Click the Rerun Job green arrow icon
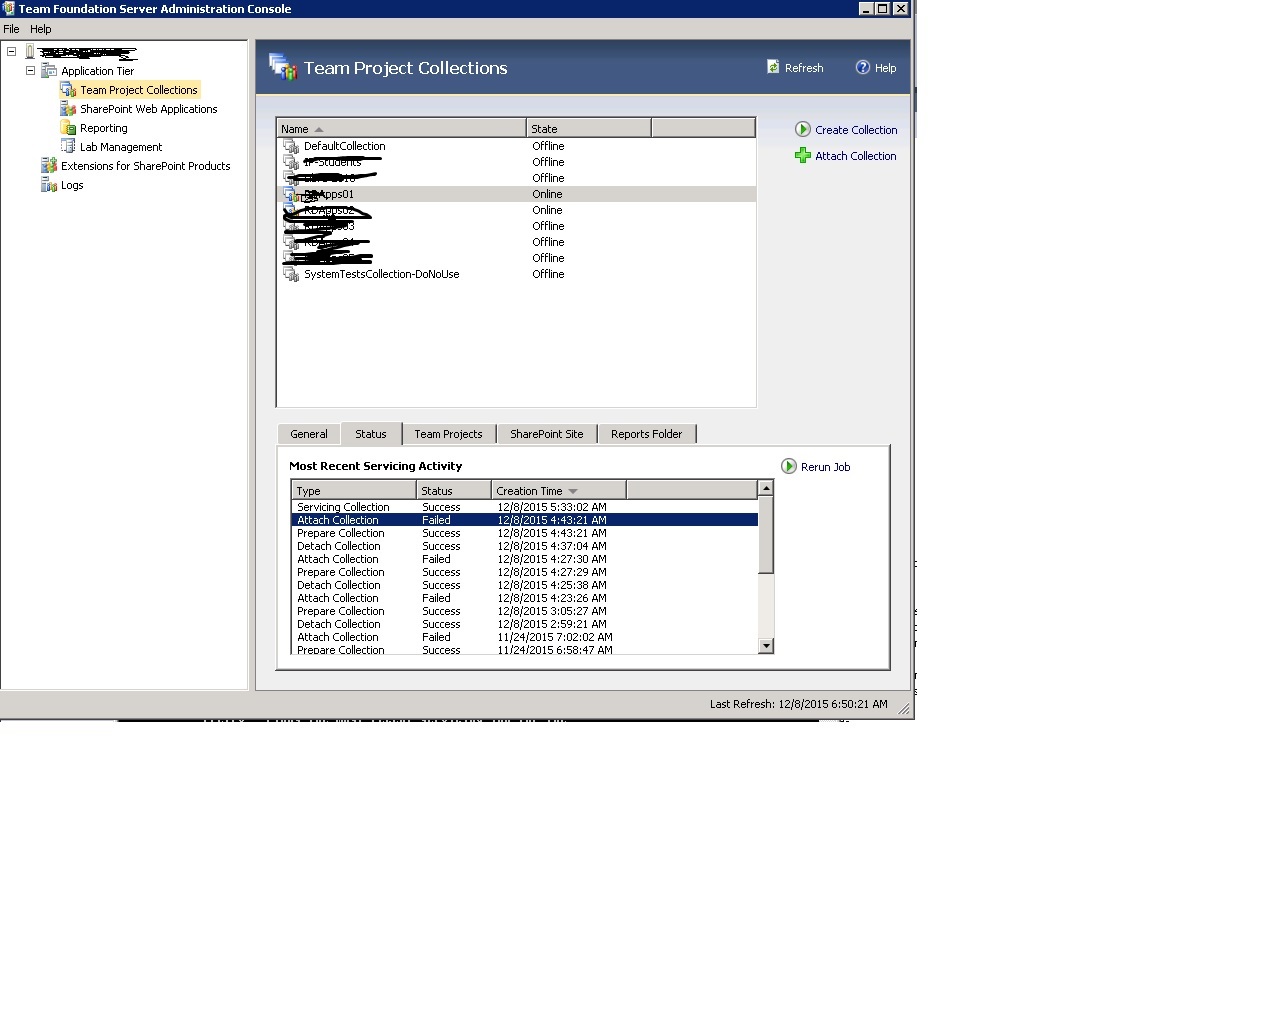This screenshot has width=1280, height=1024. click(789, 466)
